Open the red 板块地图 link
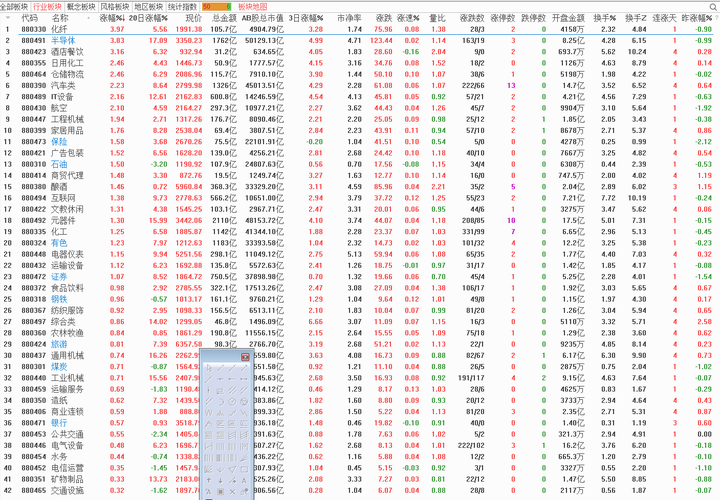720x500 pixels. tap(253, 7)
